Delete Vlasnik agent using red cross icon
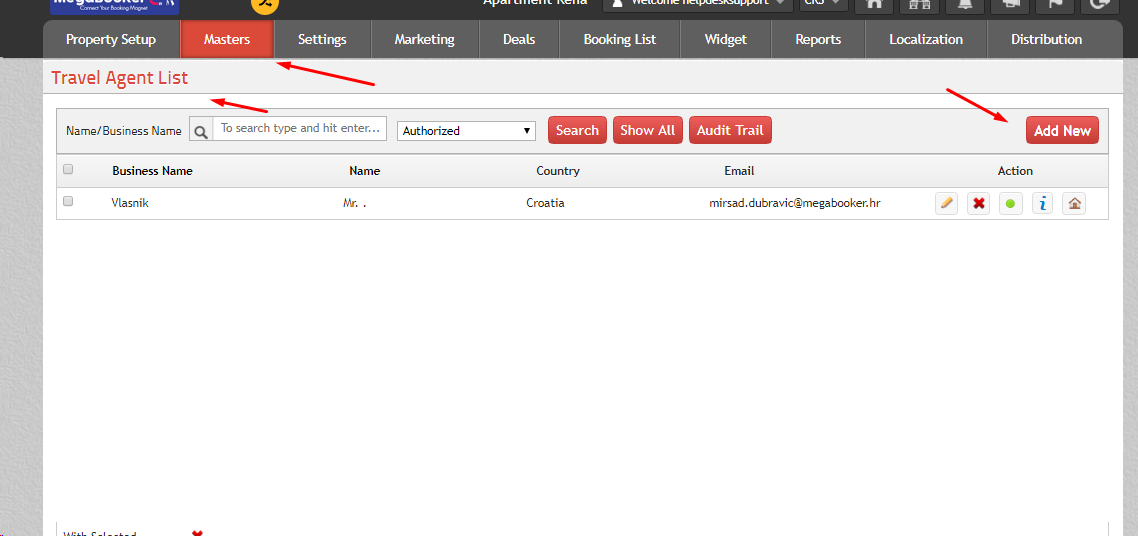1138x536 pixels. coord(978,204)
